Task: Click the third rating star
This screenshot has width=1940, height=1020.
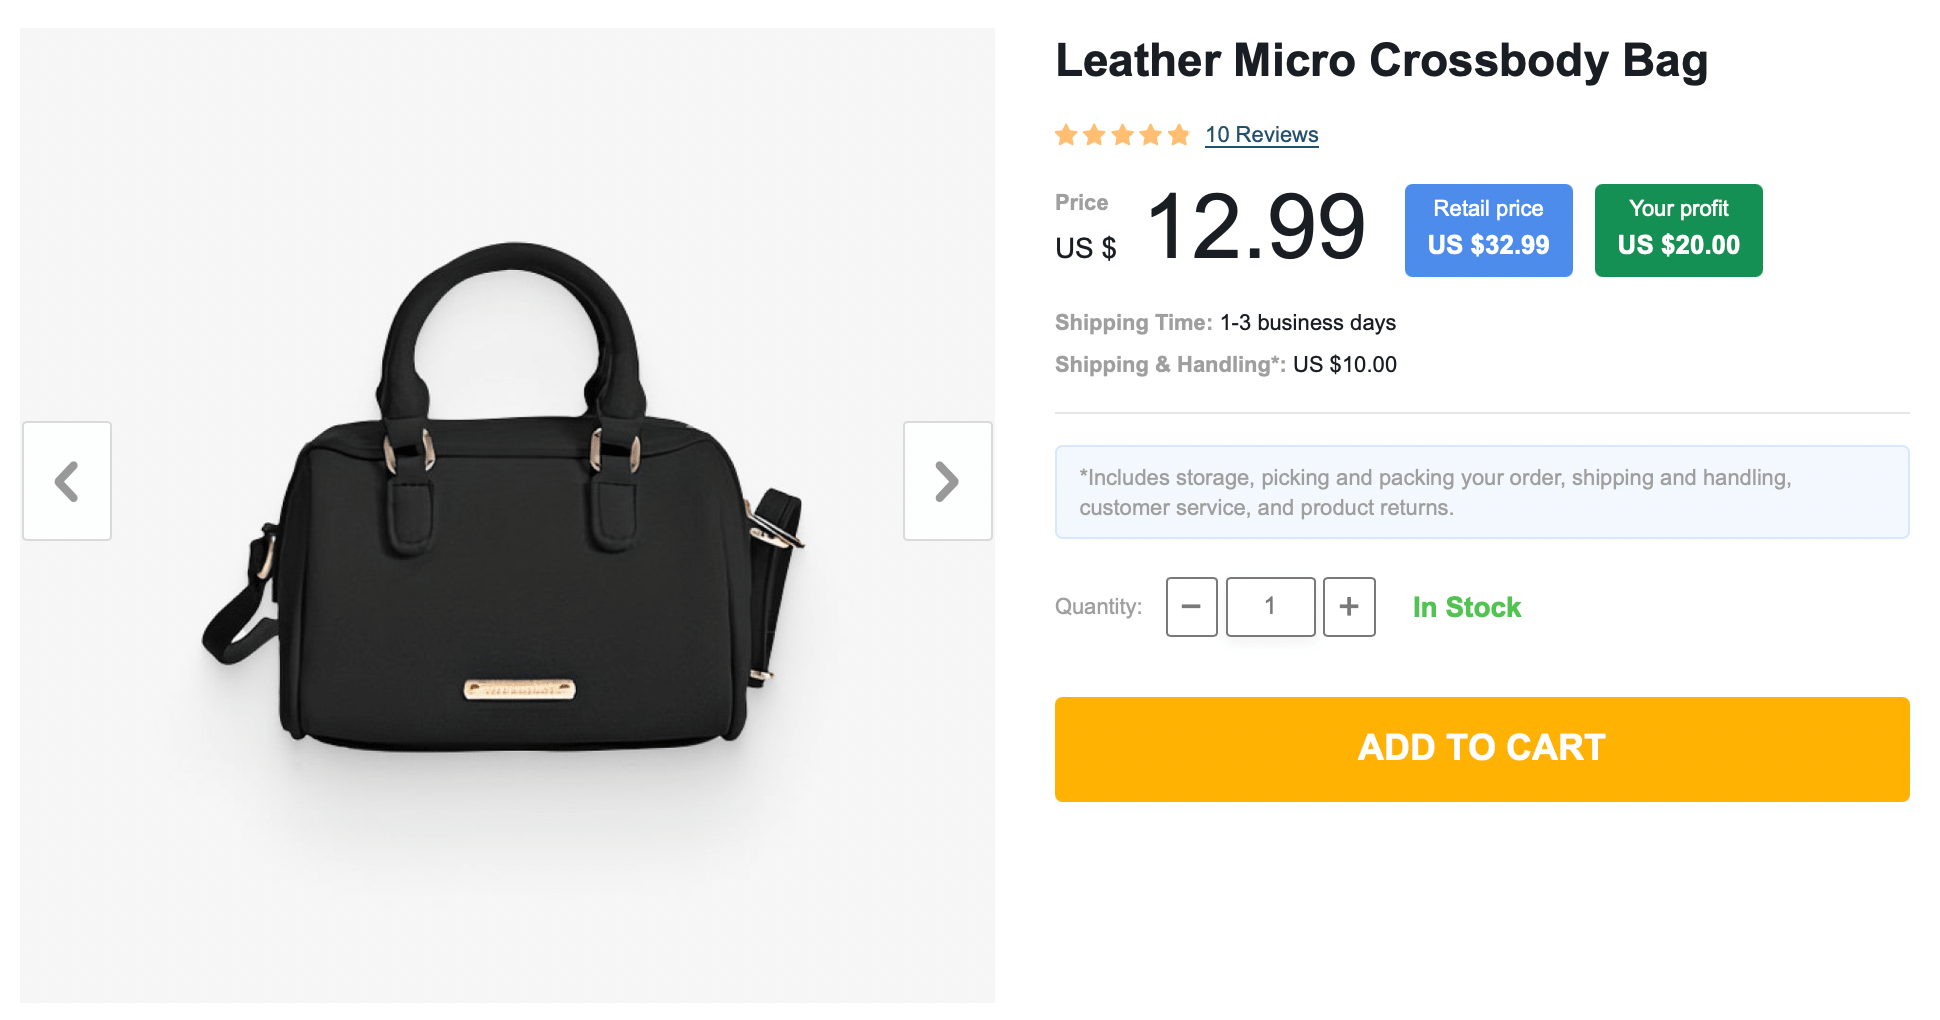Action: 1123,135
